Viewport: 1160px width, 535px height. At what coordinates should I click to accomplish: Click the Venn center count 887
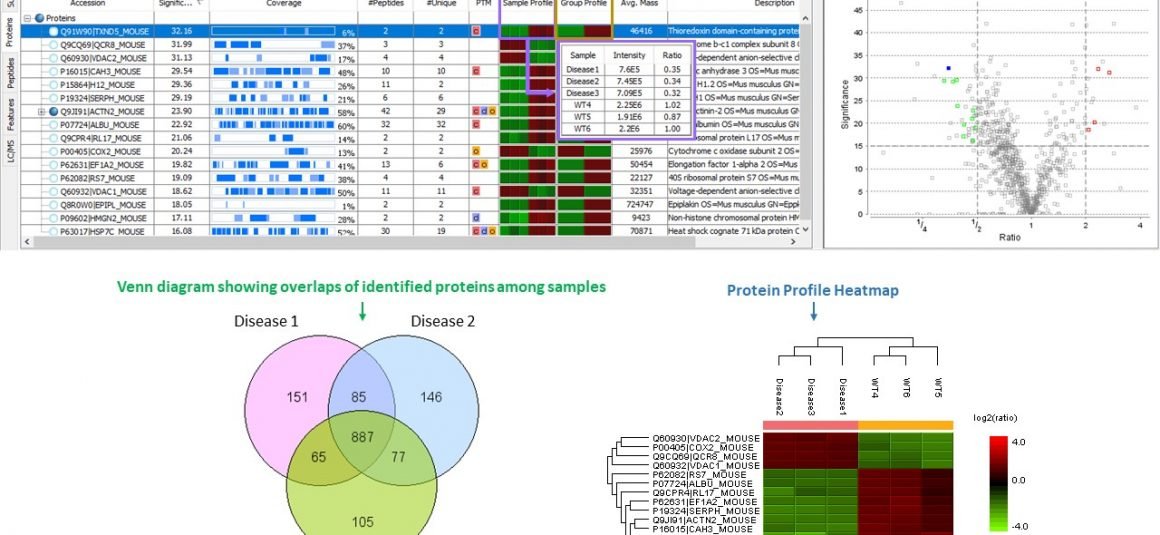[362, 438]
